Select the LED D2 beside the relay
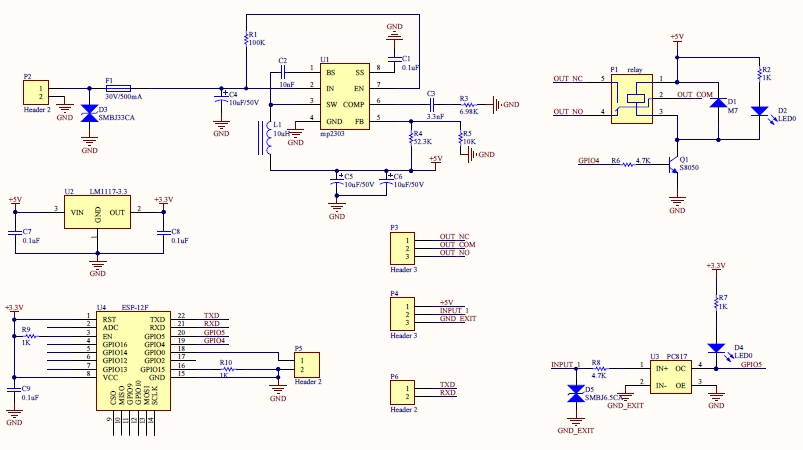The width and height of the screenshot is (803, 450). [x=761, y=111]
